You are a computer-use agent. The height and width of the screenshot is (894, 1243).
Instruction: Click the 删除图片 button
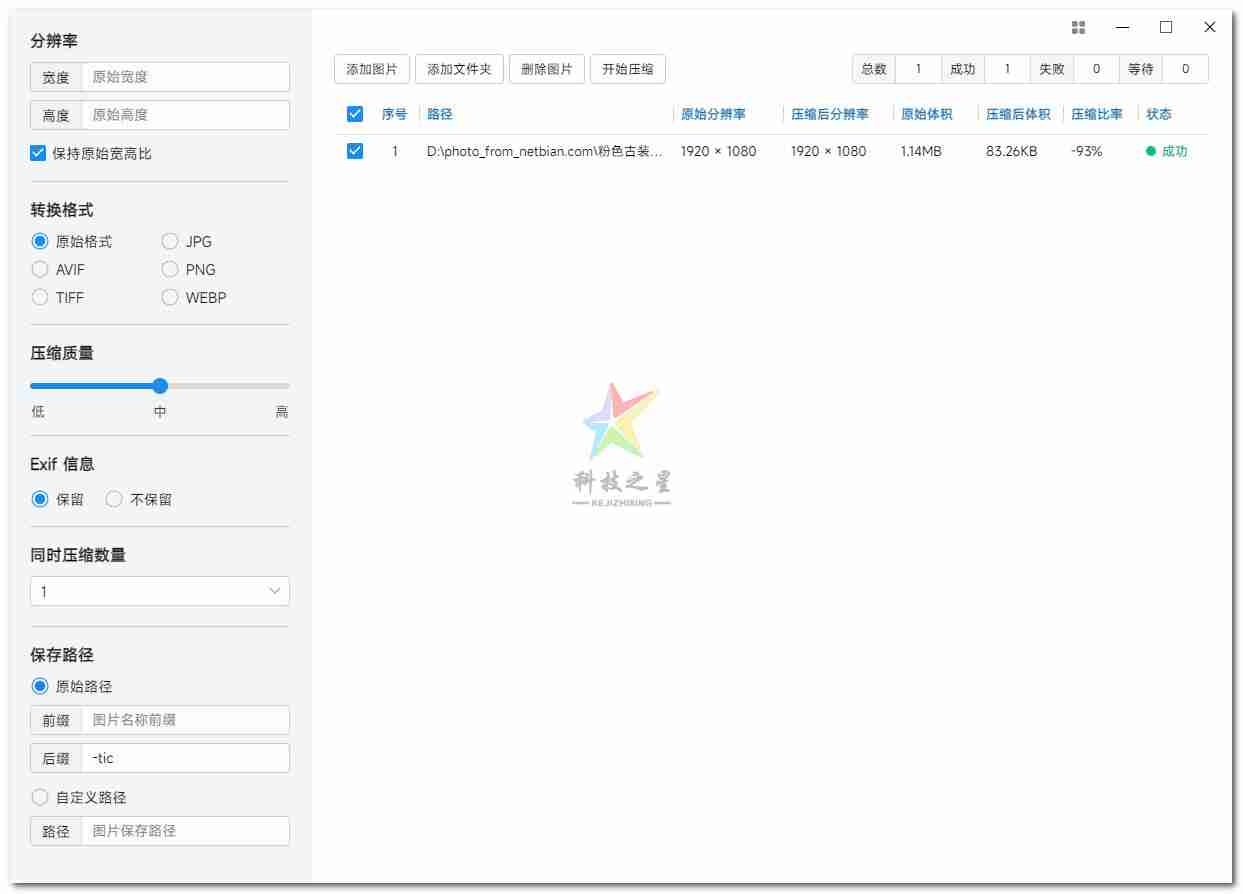(x=547, y=69)
